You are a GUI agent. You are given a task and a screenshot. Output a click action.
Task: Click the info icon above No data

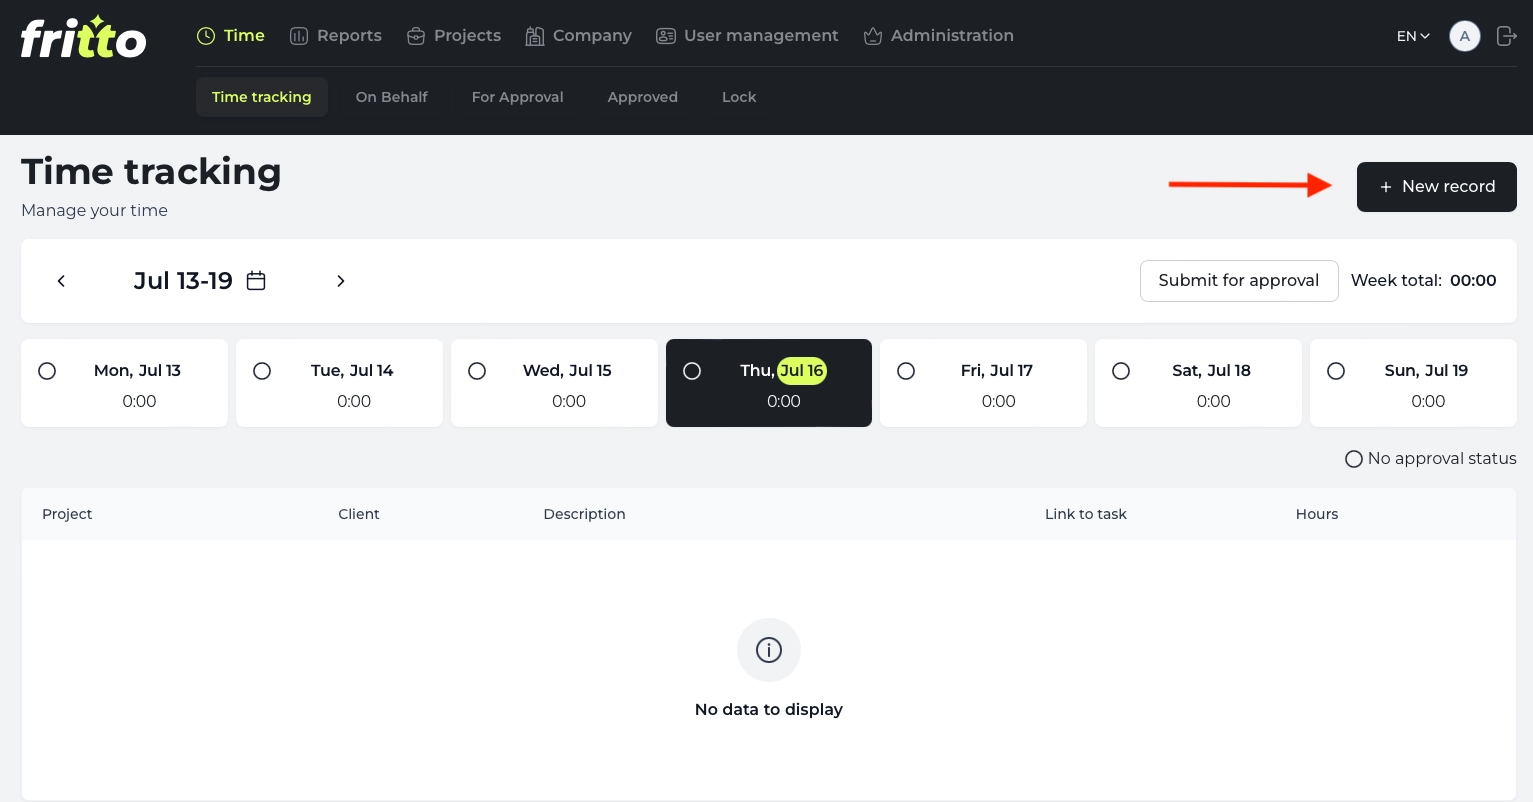click(x=769, y=650)
